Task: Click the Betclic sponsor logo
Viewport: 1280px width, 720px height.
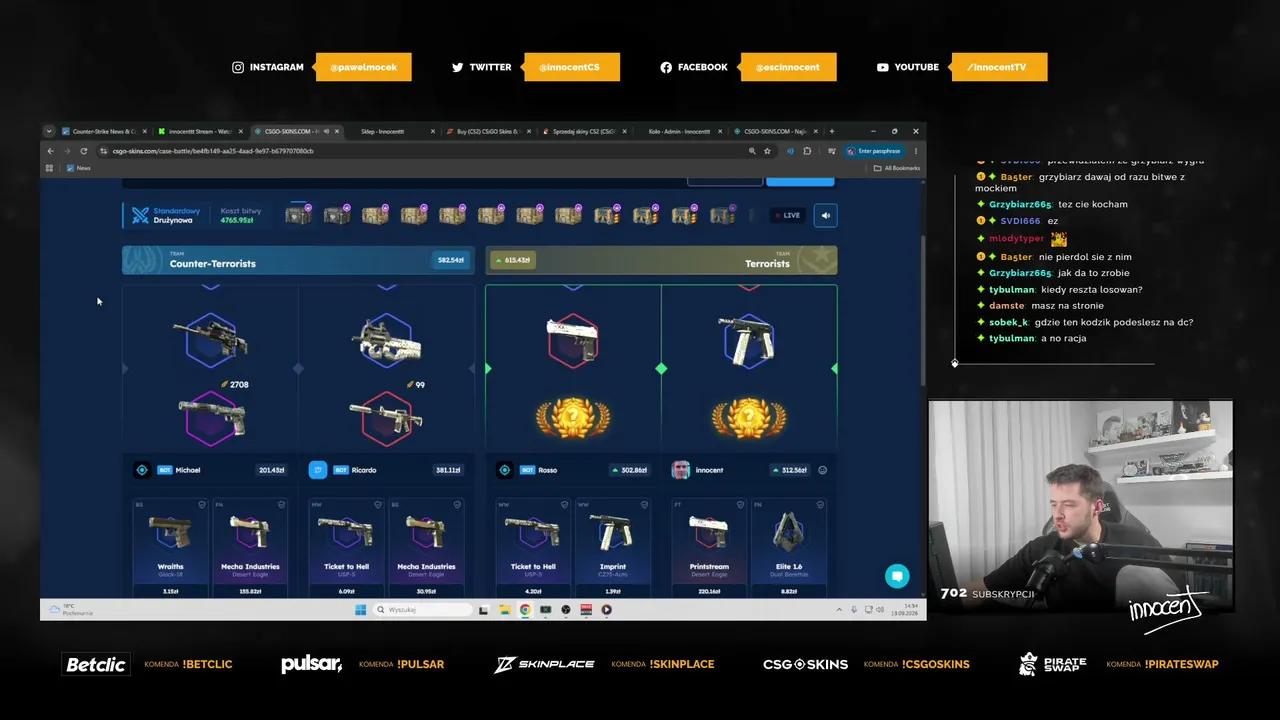Action: pyautogui.click(x=96, y=664)
